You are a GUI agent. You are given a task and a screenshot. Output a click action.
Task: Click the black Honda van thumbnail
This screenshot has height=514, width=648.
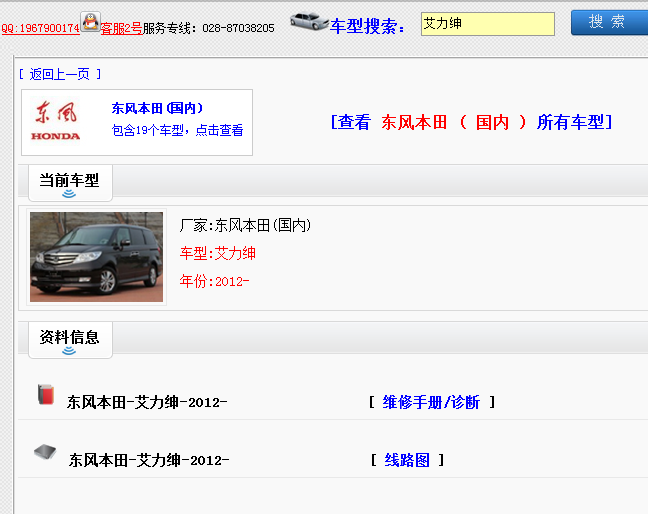(x=96, y=257)
